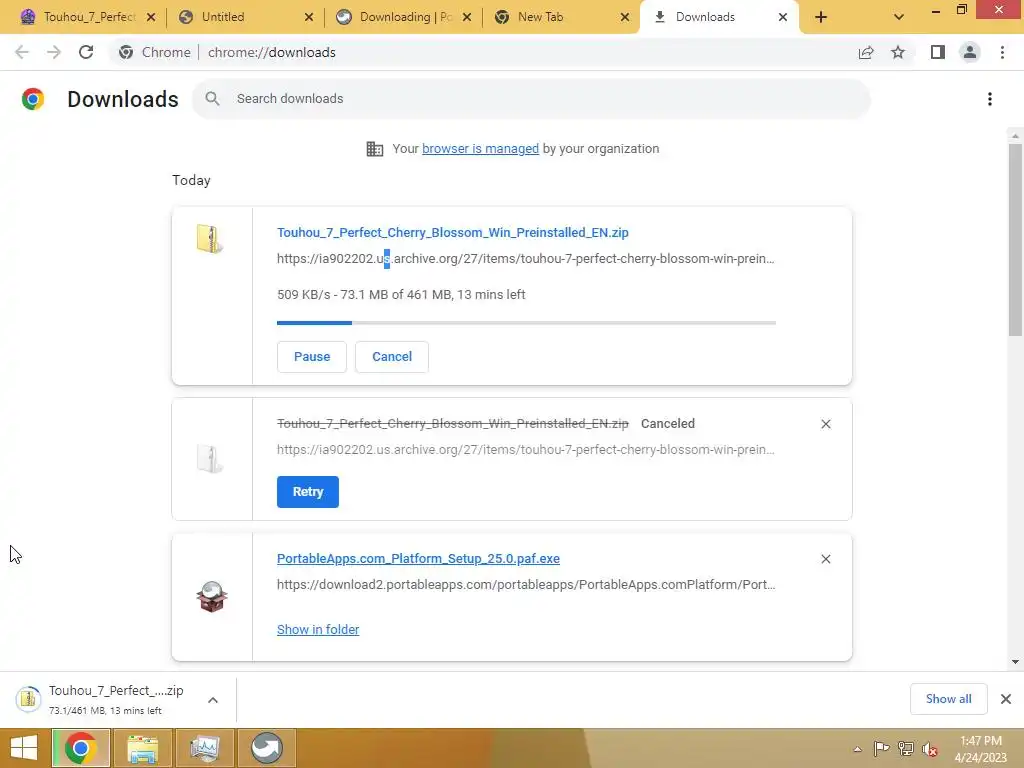Click the browser forward arrow
Screen dimensions: 1024x768
pyautogui.click(x=54, y=52)
